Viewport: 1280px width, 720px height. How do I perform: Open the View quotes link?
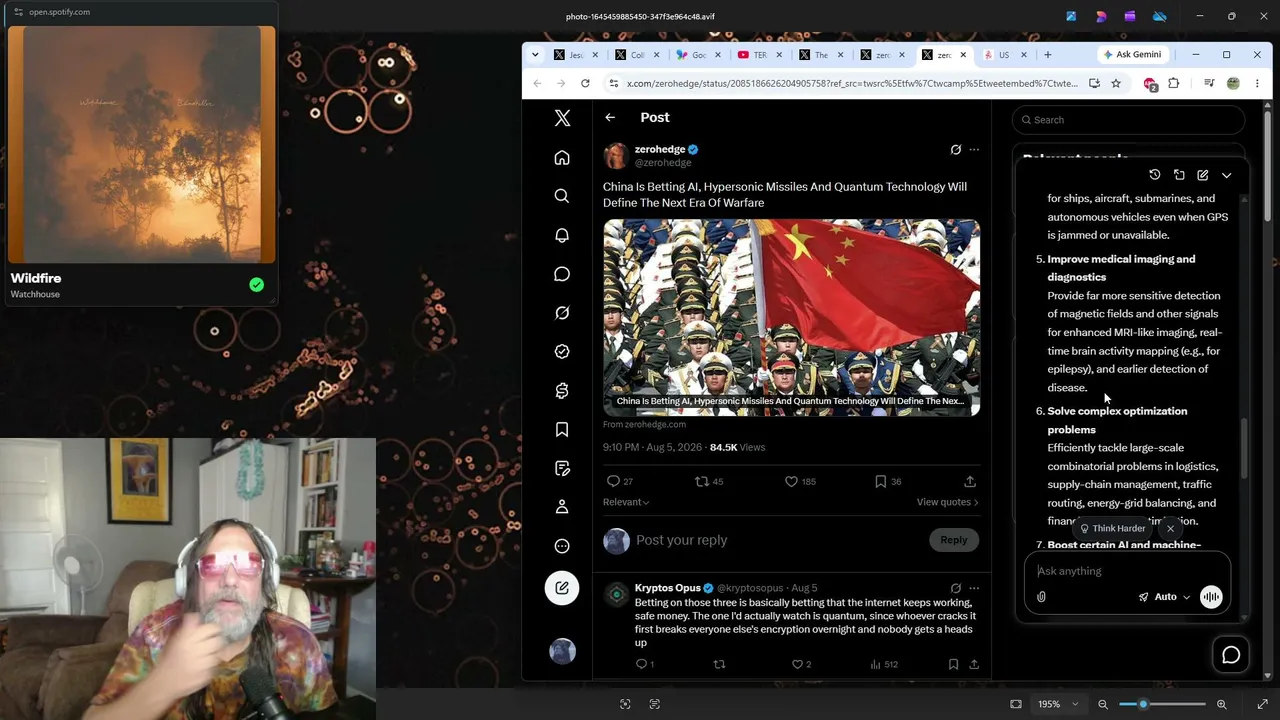click(x=947, y=502)
